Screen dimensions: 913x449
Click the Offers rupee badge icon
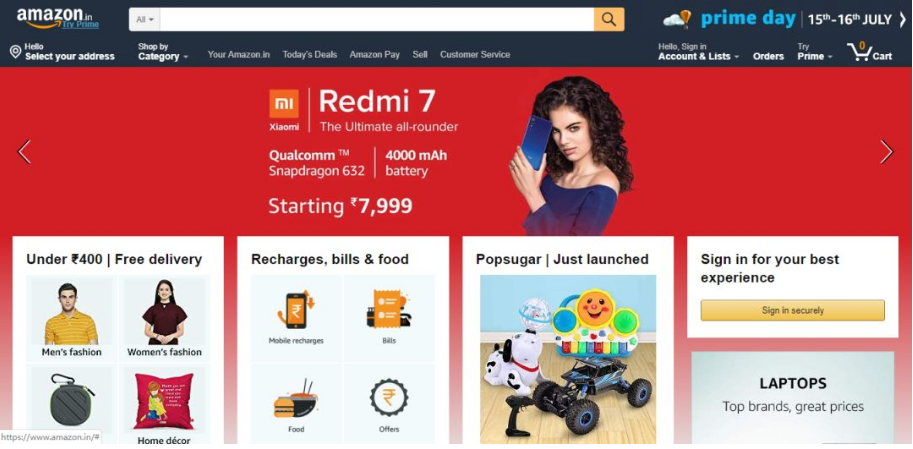tap(388, 398)
